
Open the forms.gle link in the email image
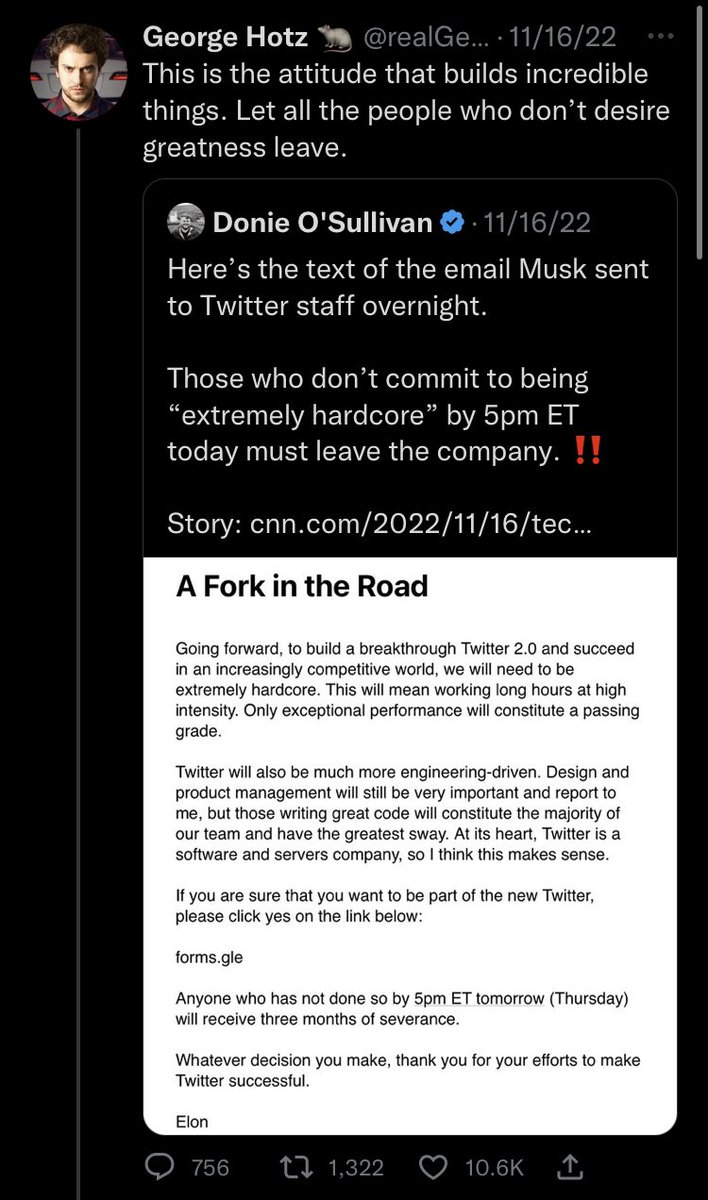coord(209,958)
